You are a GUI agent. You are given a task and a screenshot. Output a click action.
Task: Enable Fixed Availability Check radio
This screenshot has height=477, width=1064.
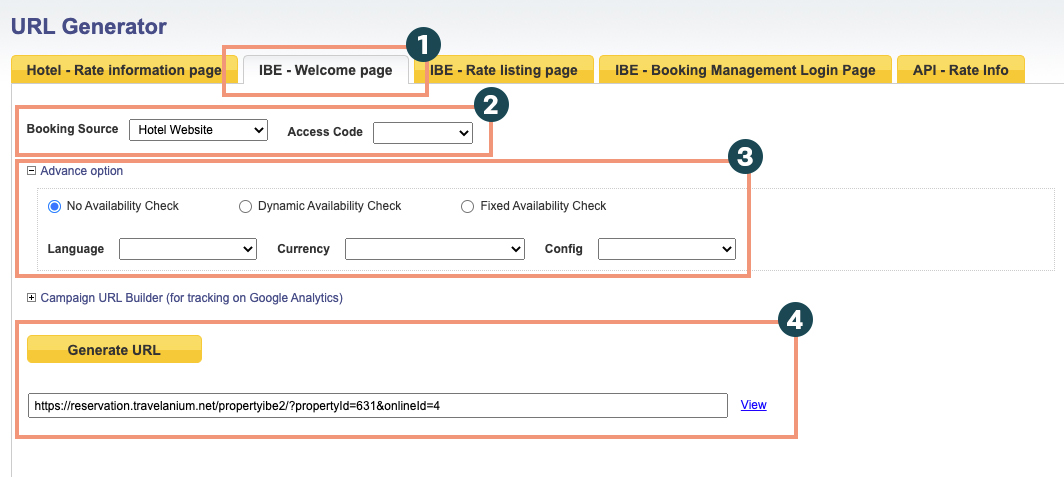coord(467,206)
